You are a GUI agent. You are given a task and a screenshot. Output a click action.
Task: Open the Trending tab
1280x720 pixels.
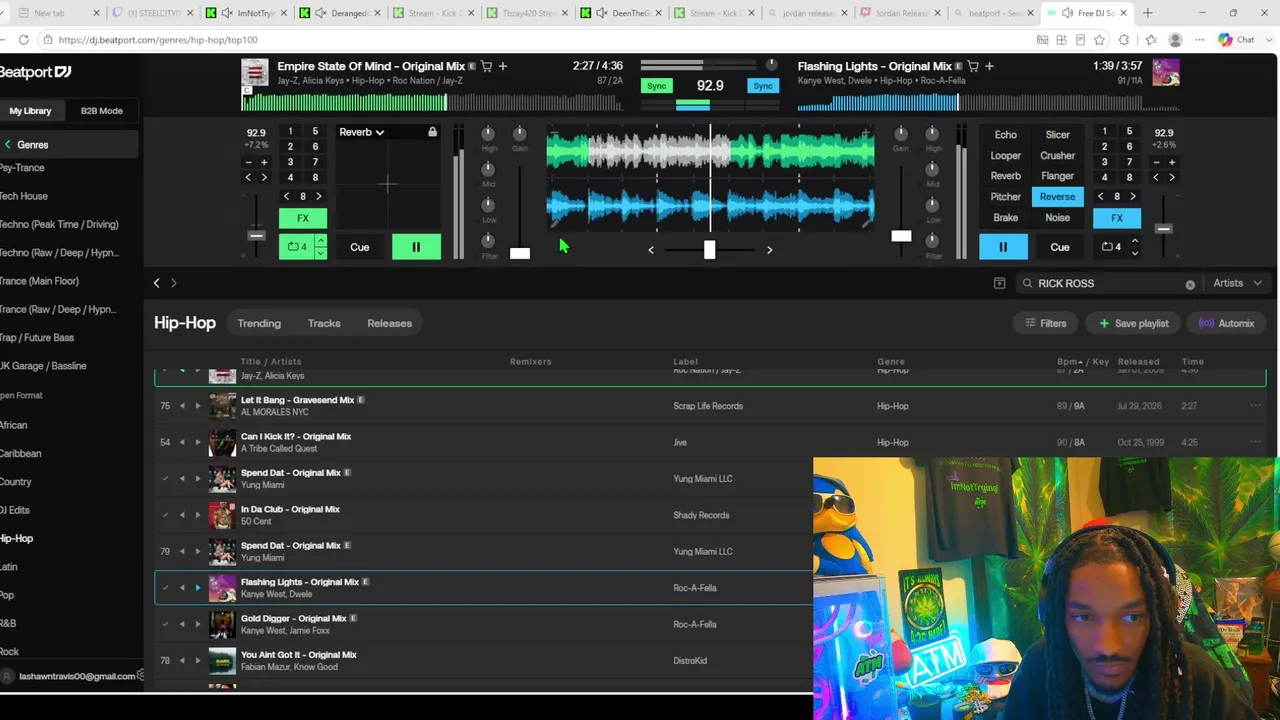pos(259,323)
